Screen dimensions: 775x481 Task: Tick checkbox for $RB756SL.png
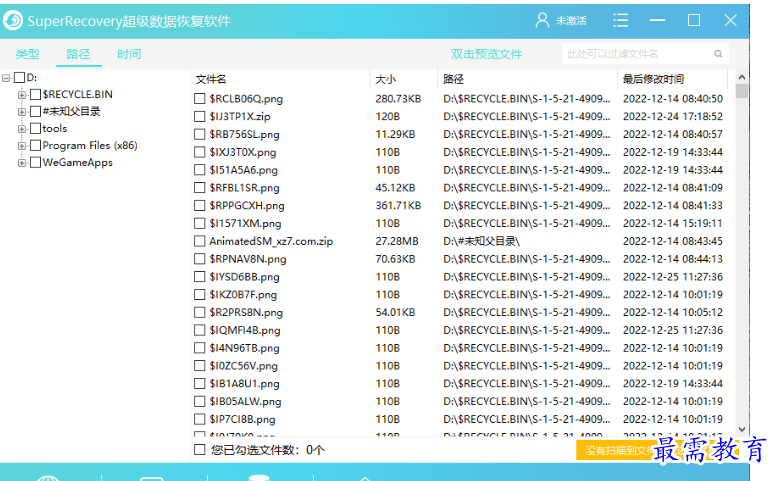[x=200, y=134]
